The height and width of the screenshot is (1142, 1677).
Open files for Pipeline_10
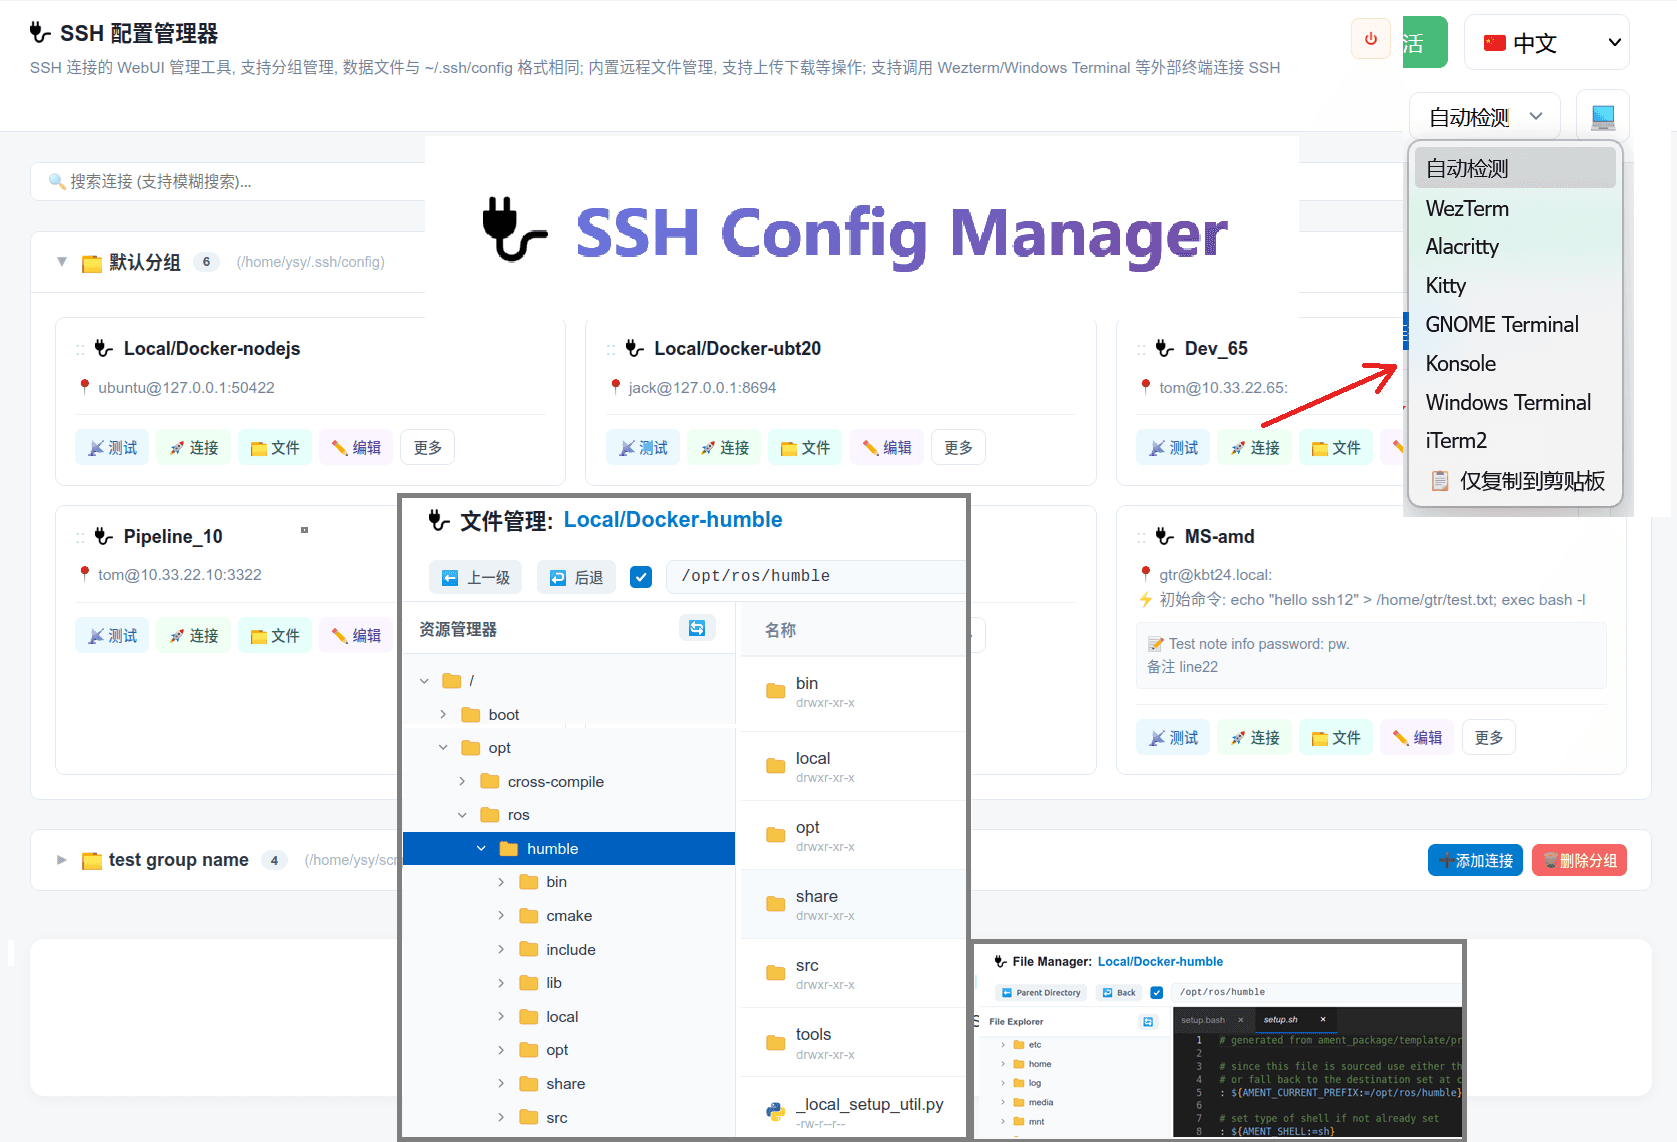click(275, 635)
